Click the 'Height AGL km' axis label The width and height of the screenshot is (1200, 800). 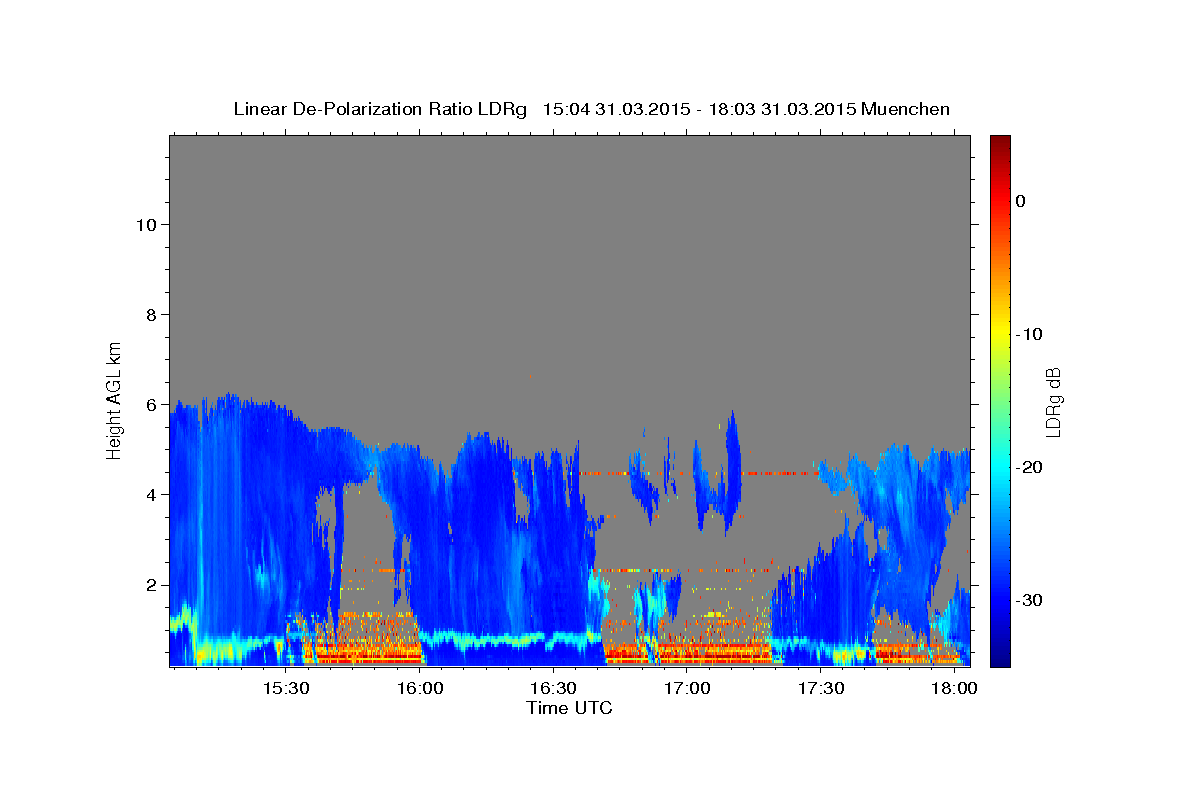115,400
